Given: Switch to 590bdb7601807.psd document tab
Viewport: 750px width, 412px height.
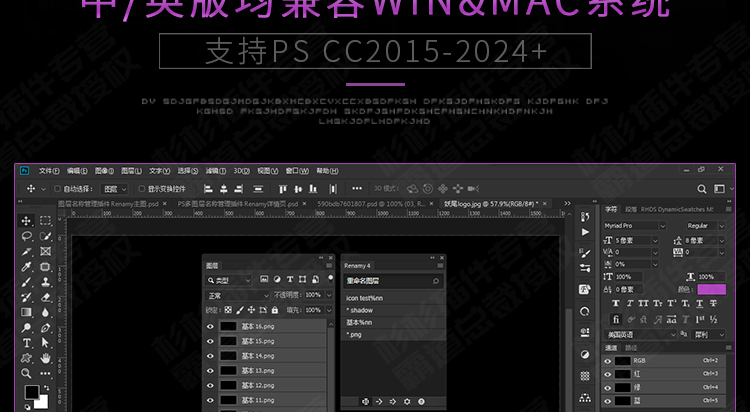Looking at the screenshot, I should [371, 204].
